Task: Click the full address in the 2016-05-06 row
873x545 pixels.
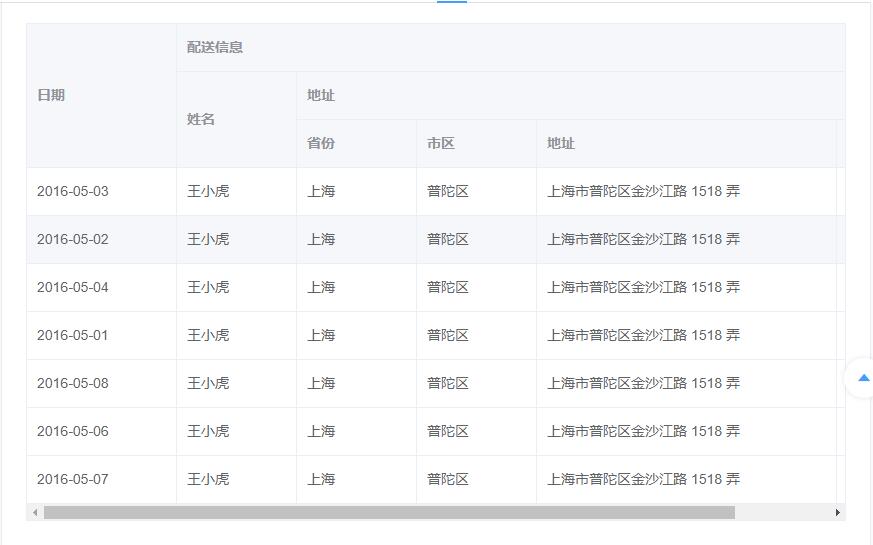Action: tap(644, 431)
